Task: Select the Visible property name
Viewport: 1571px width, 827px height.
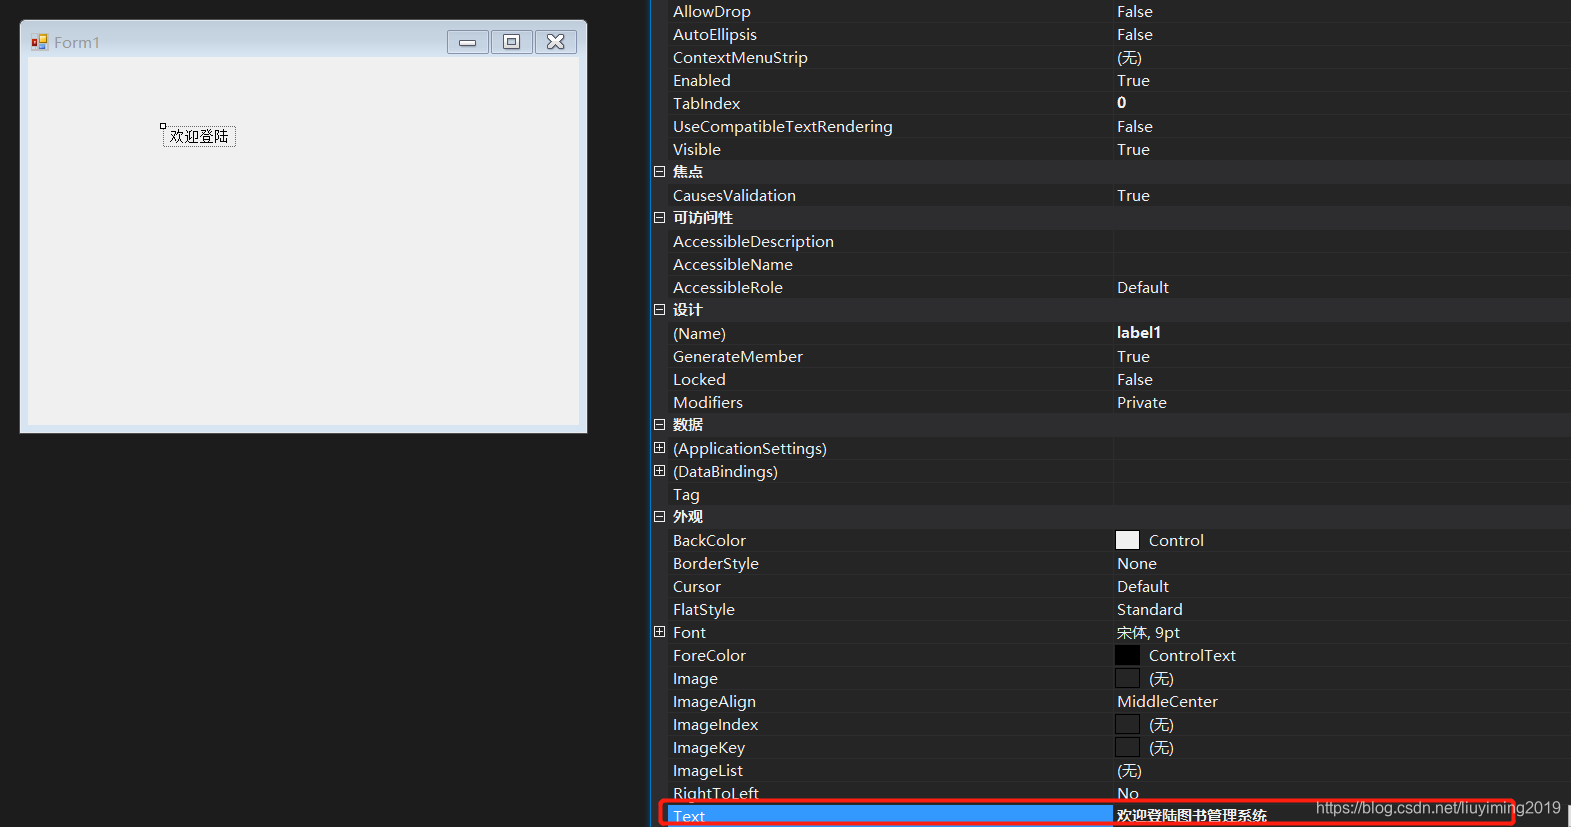Action: pyautogui.click(x=697, y=149)
